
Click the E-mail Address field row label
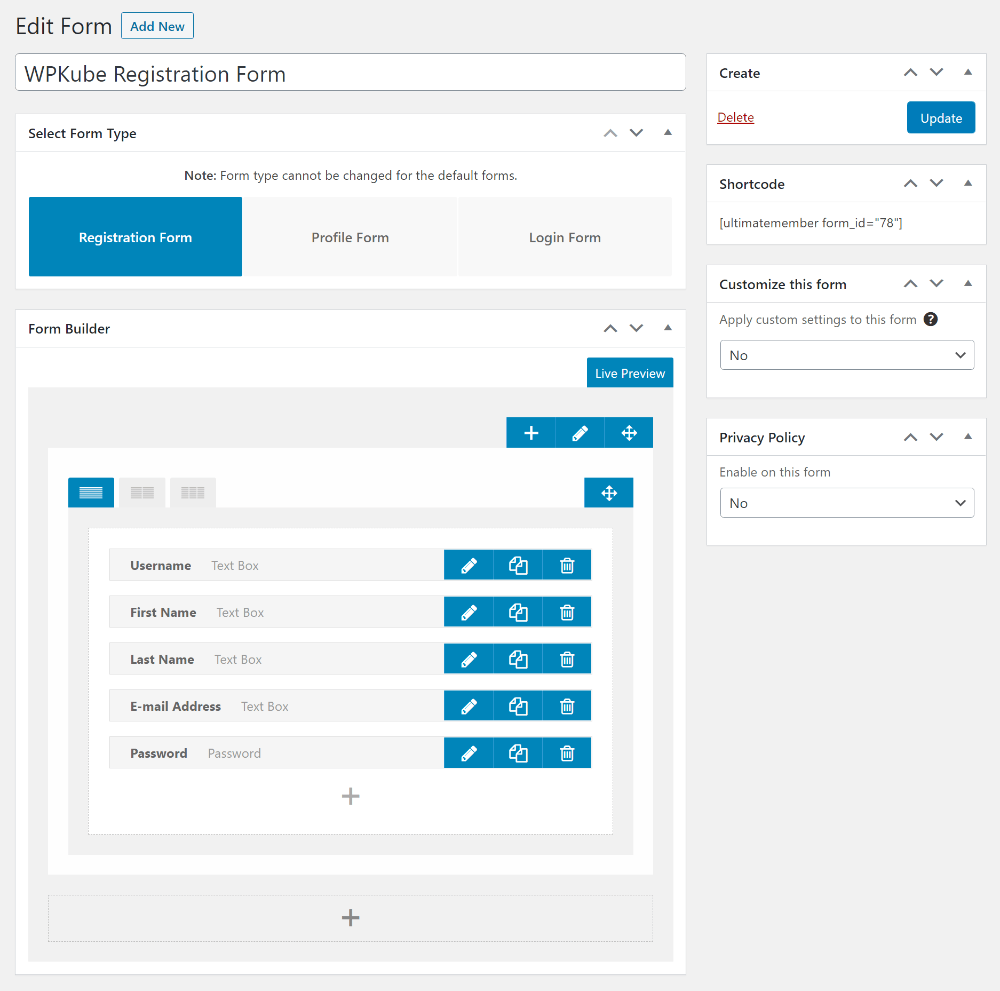175,707
